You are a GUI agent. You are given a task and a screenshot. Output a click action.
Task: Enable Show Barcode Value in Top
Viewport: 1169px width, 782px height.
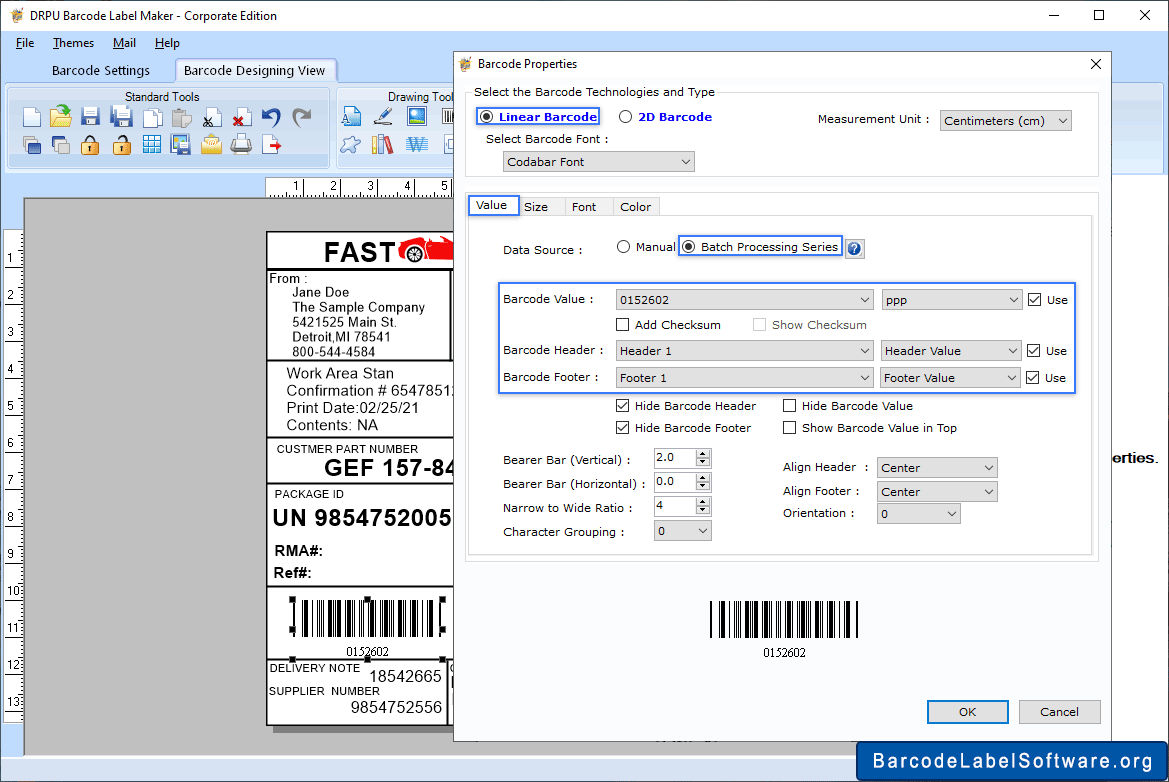(790, 428)
